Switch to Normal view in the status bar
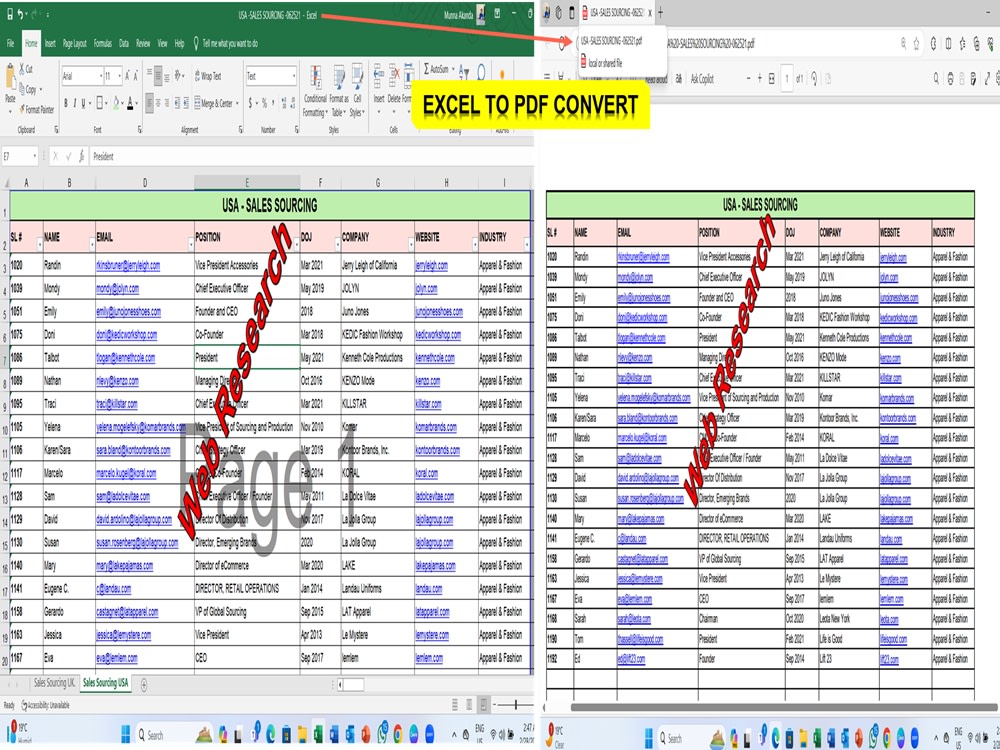 [455, 705]
